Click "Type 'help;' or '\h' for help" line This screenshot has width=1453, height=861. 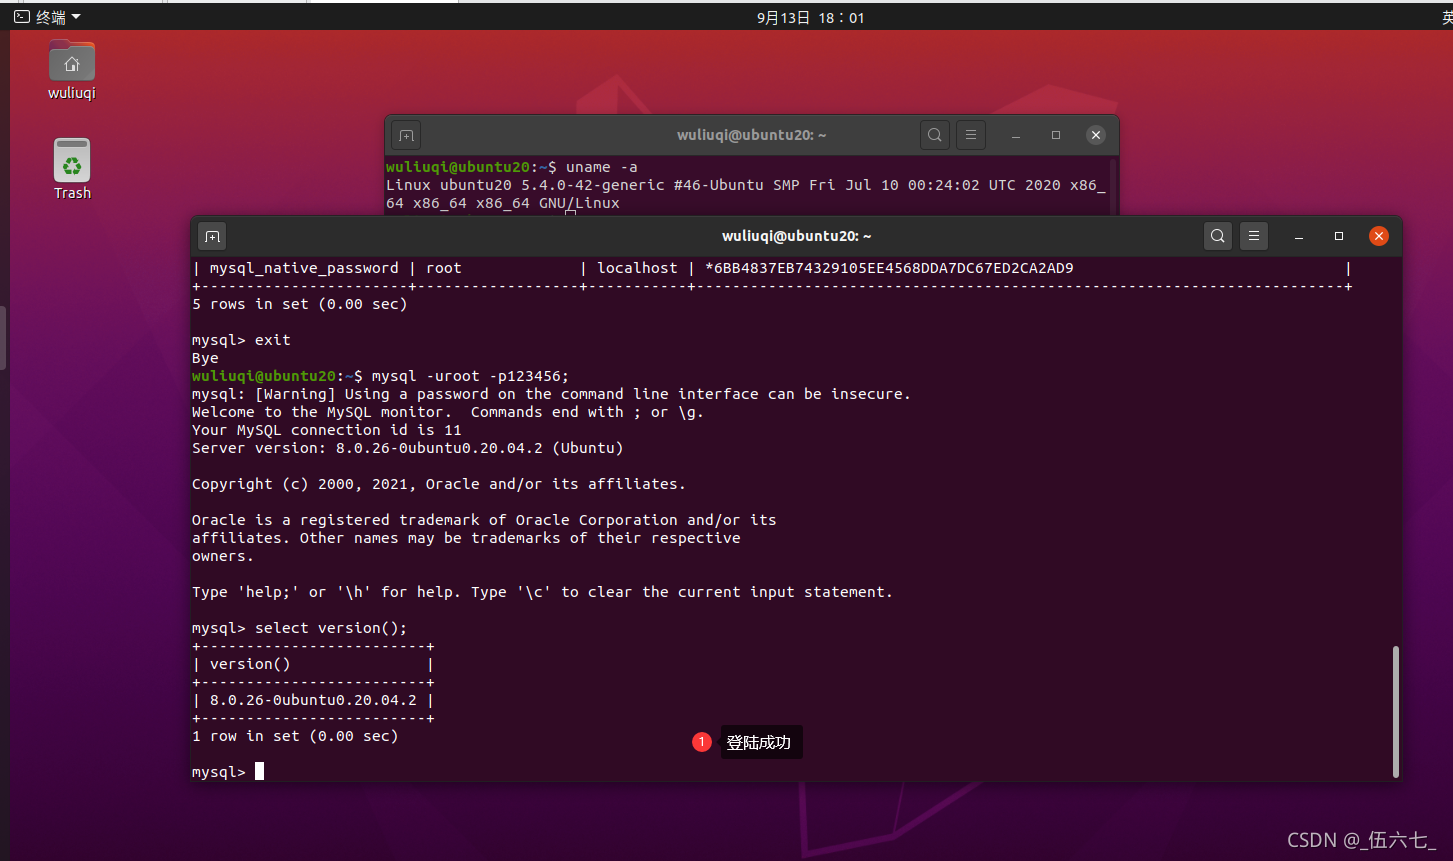tap(542, 592)
